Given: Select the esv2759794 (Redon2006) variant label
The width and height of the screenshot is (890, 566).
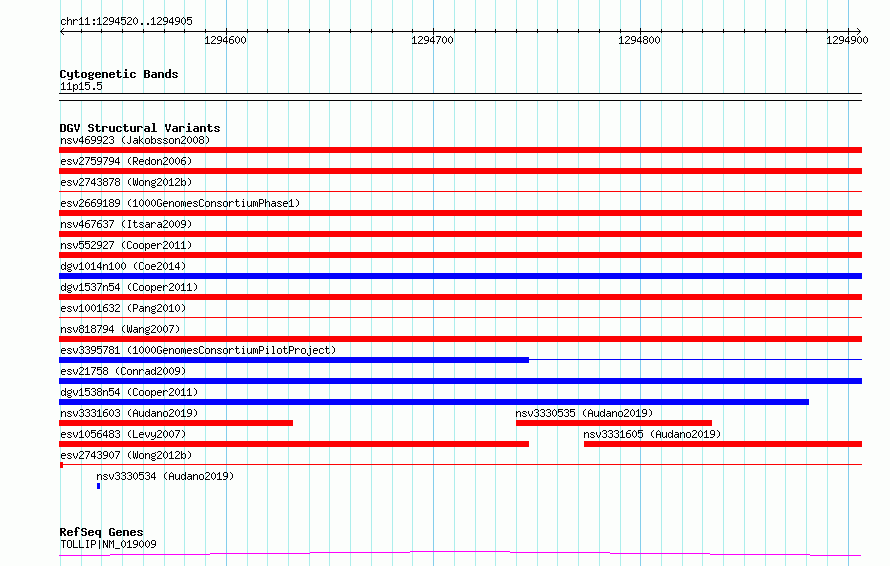Looking at the screenshot, I should click(x=126, y=161).
